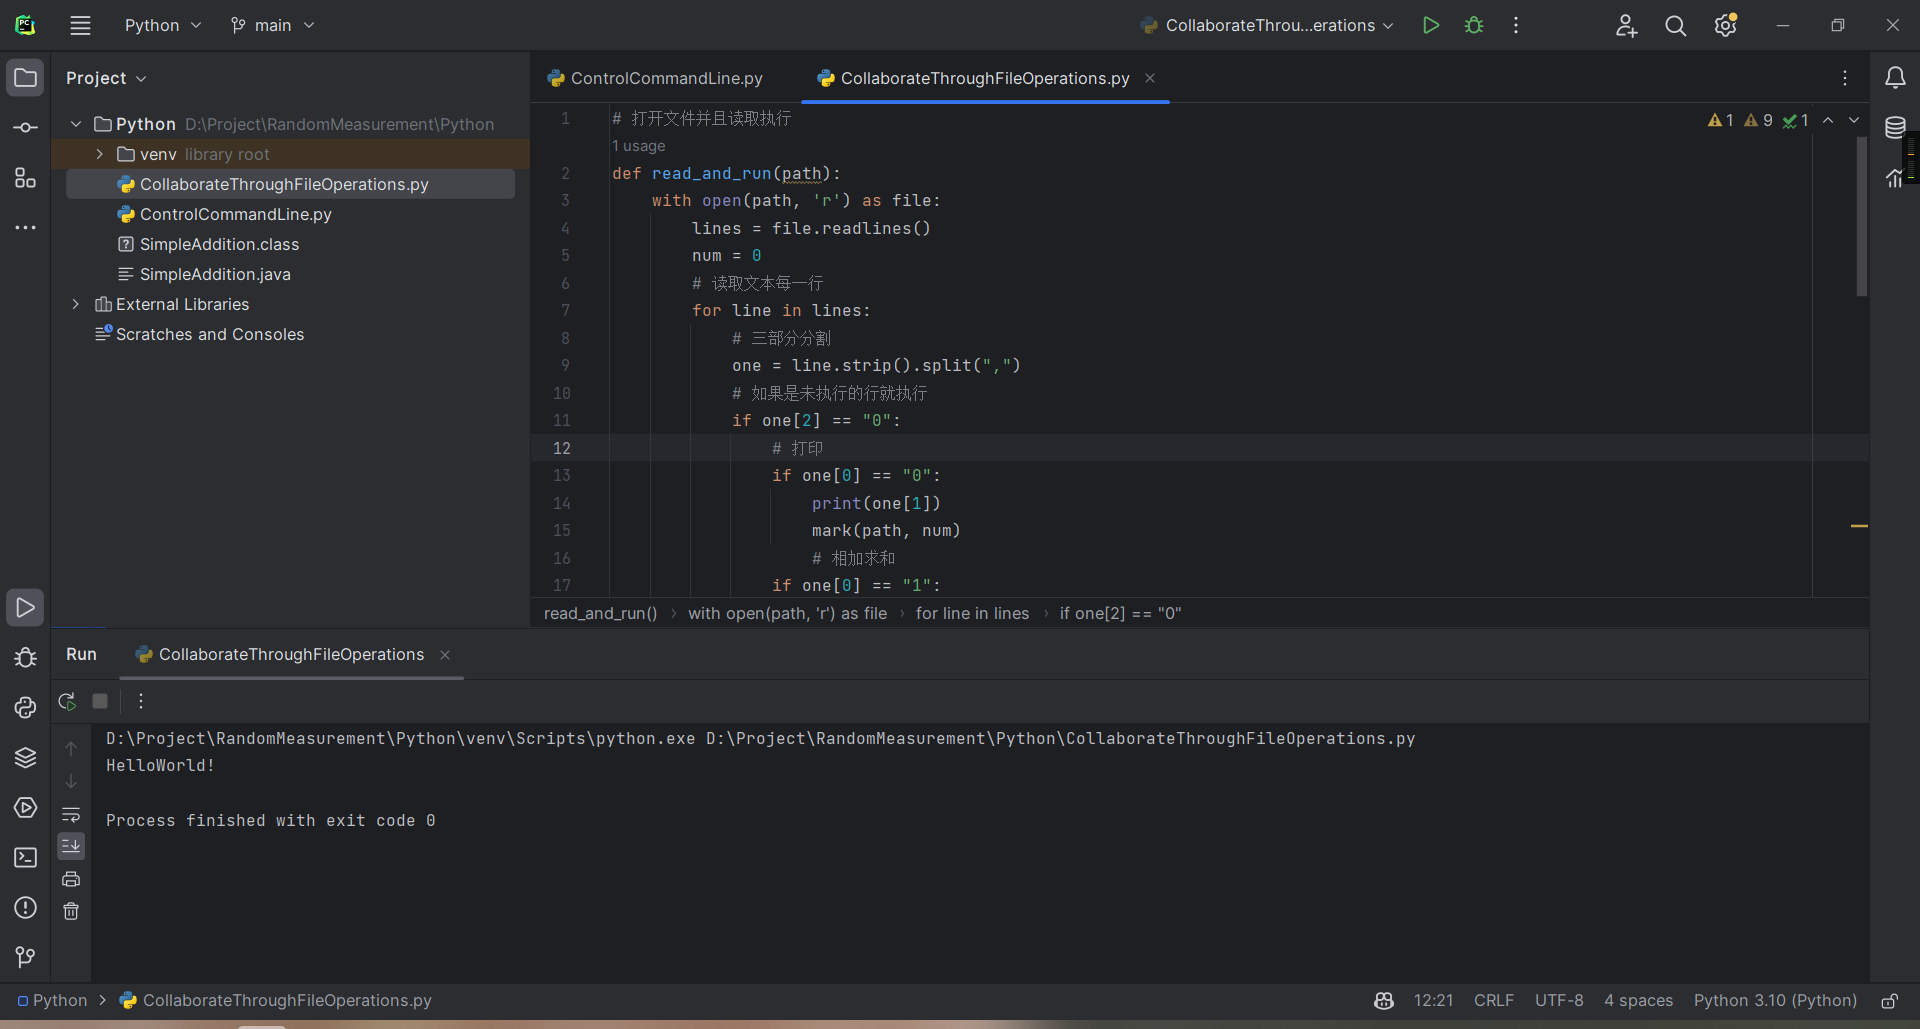Jump to next highlighted error arrow
The image size is (1920, 1029).
1854,120
